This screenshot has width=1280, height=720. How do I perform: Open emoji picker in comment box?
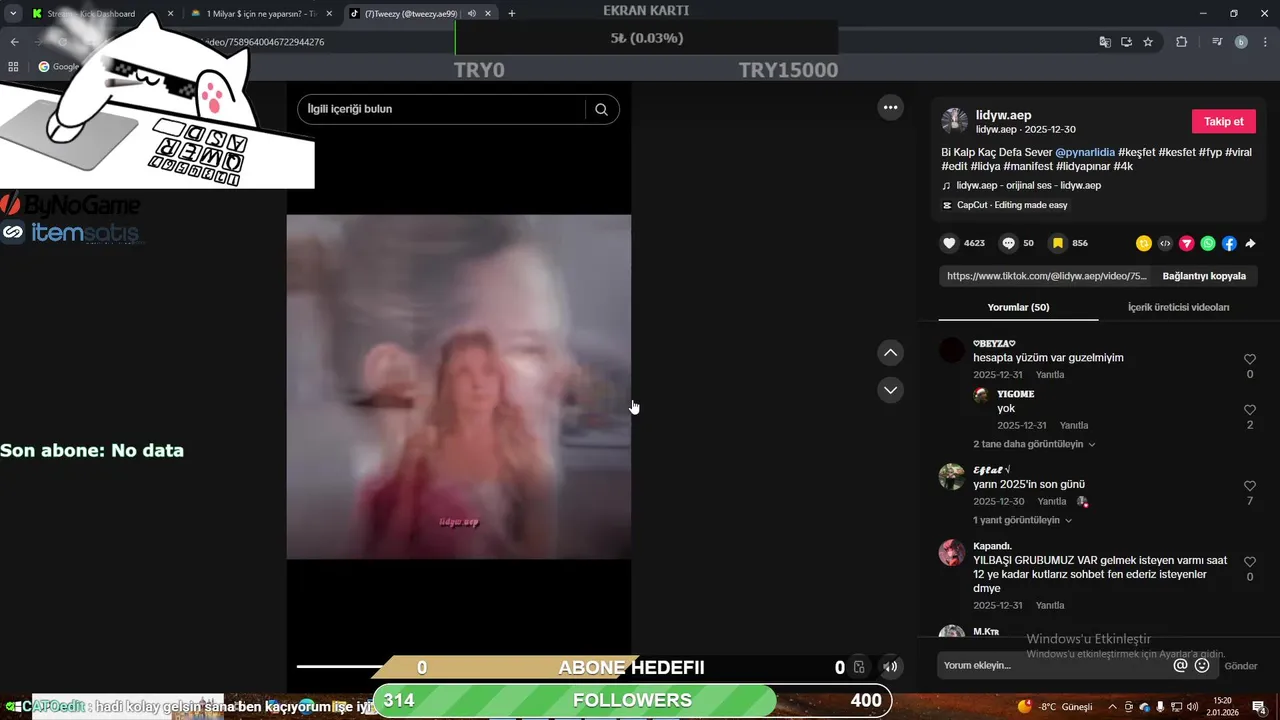point(1202,665)
